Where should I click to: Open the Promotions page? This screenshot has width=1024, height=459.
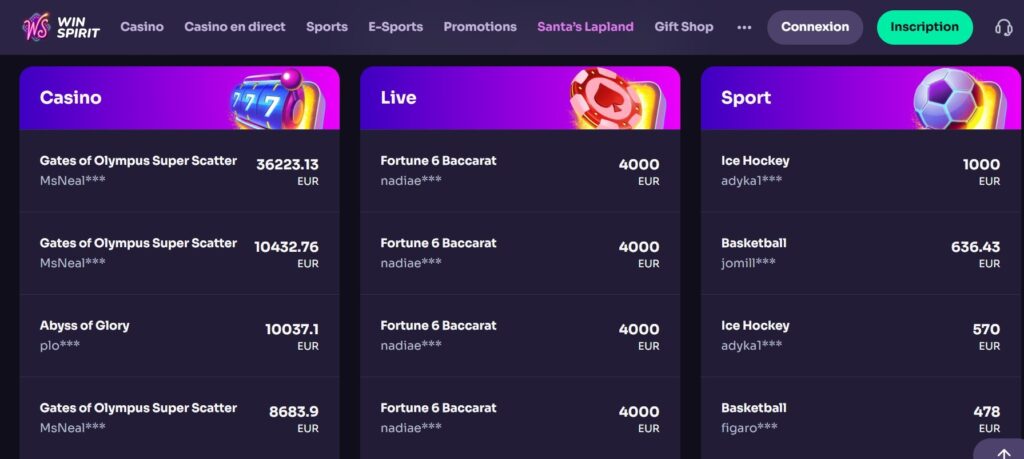coord(480,27)
